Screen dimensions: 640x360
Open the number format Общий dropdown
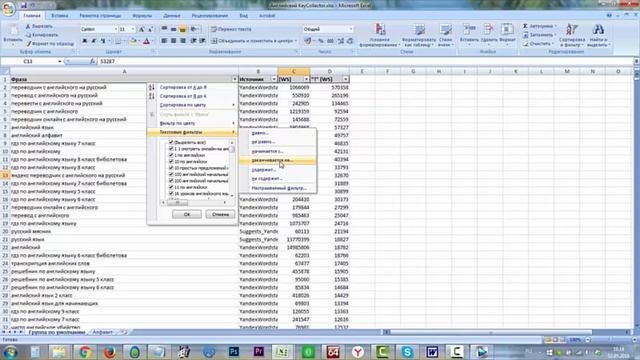[351, 29]
